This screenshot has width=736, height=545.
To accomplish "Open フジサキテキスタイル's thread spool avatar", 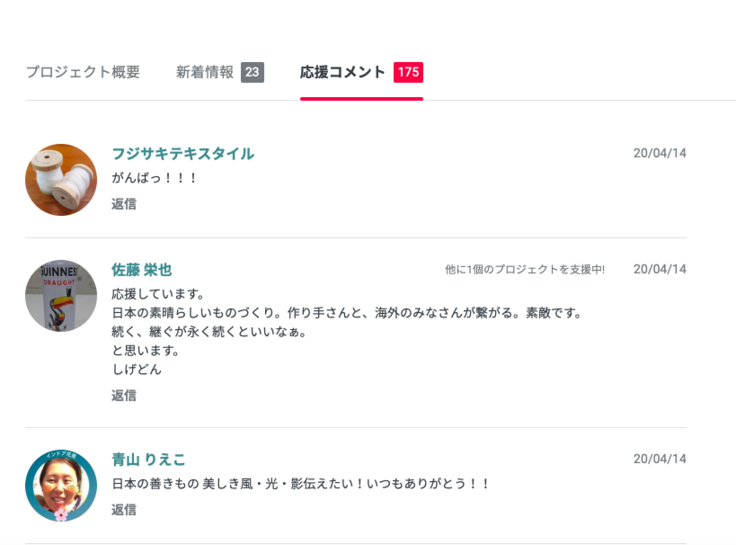I will click(x=61, y=180).
